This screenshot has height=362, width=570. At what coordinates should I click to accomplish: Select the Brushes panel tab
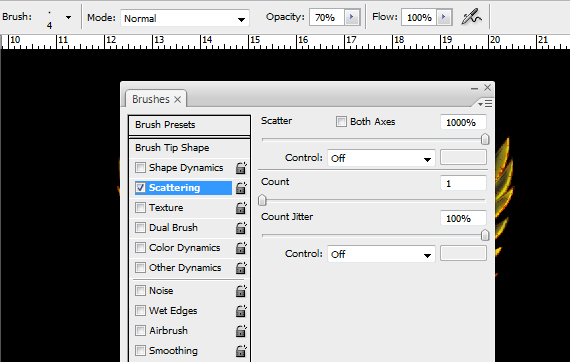coord(156,99)
